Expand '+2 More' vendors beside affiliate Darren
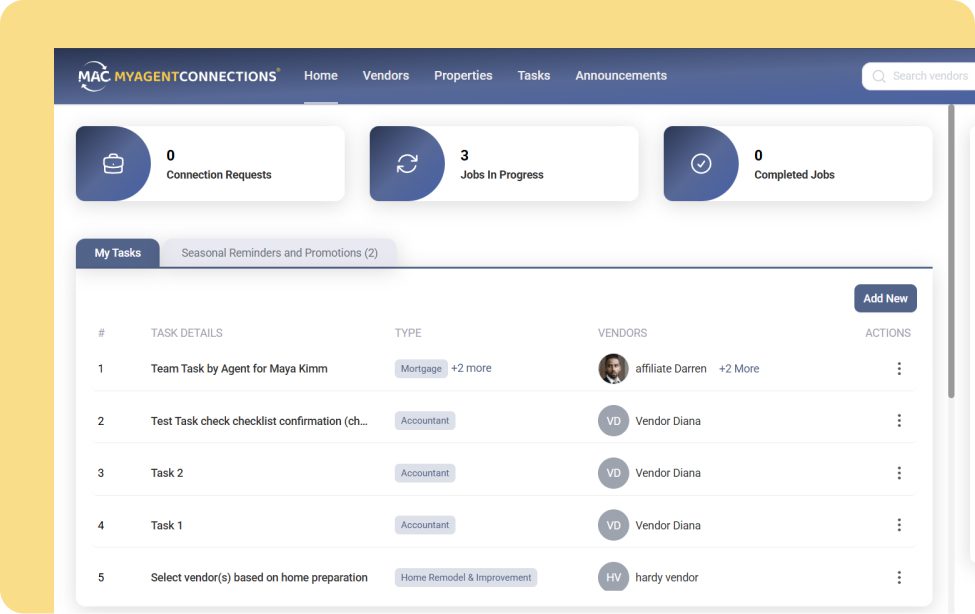The height and width of the screenshot is (614, 975). [739, 369]
